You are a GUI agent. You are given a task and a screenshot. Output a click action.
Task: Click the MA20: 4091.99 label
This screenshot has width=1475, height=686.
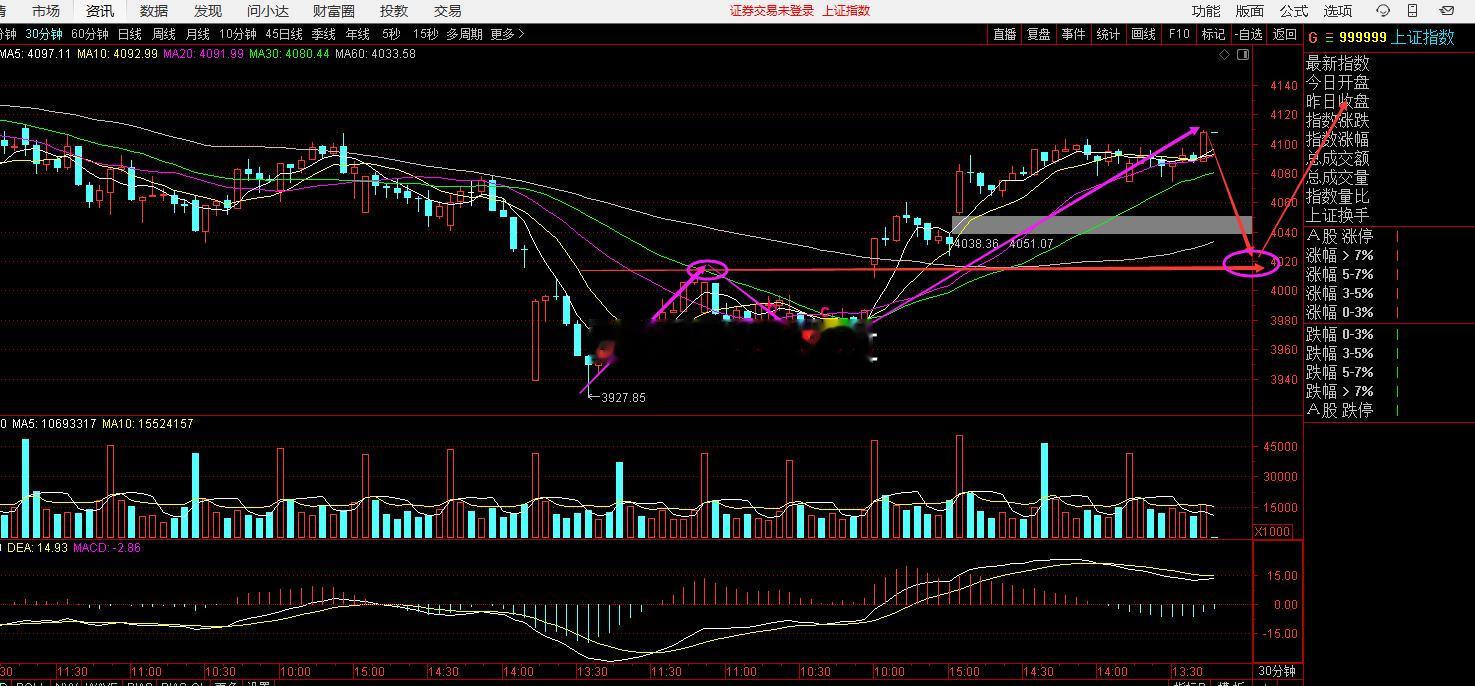click(x=203, y=54)
